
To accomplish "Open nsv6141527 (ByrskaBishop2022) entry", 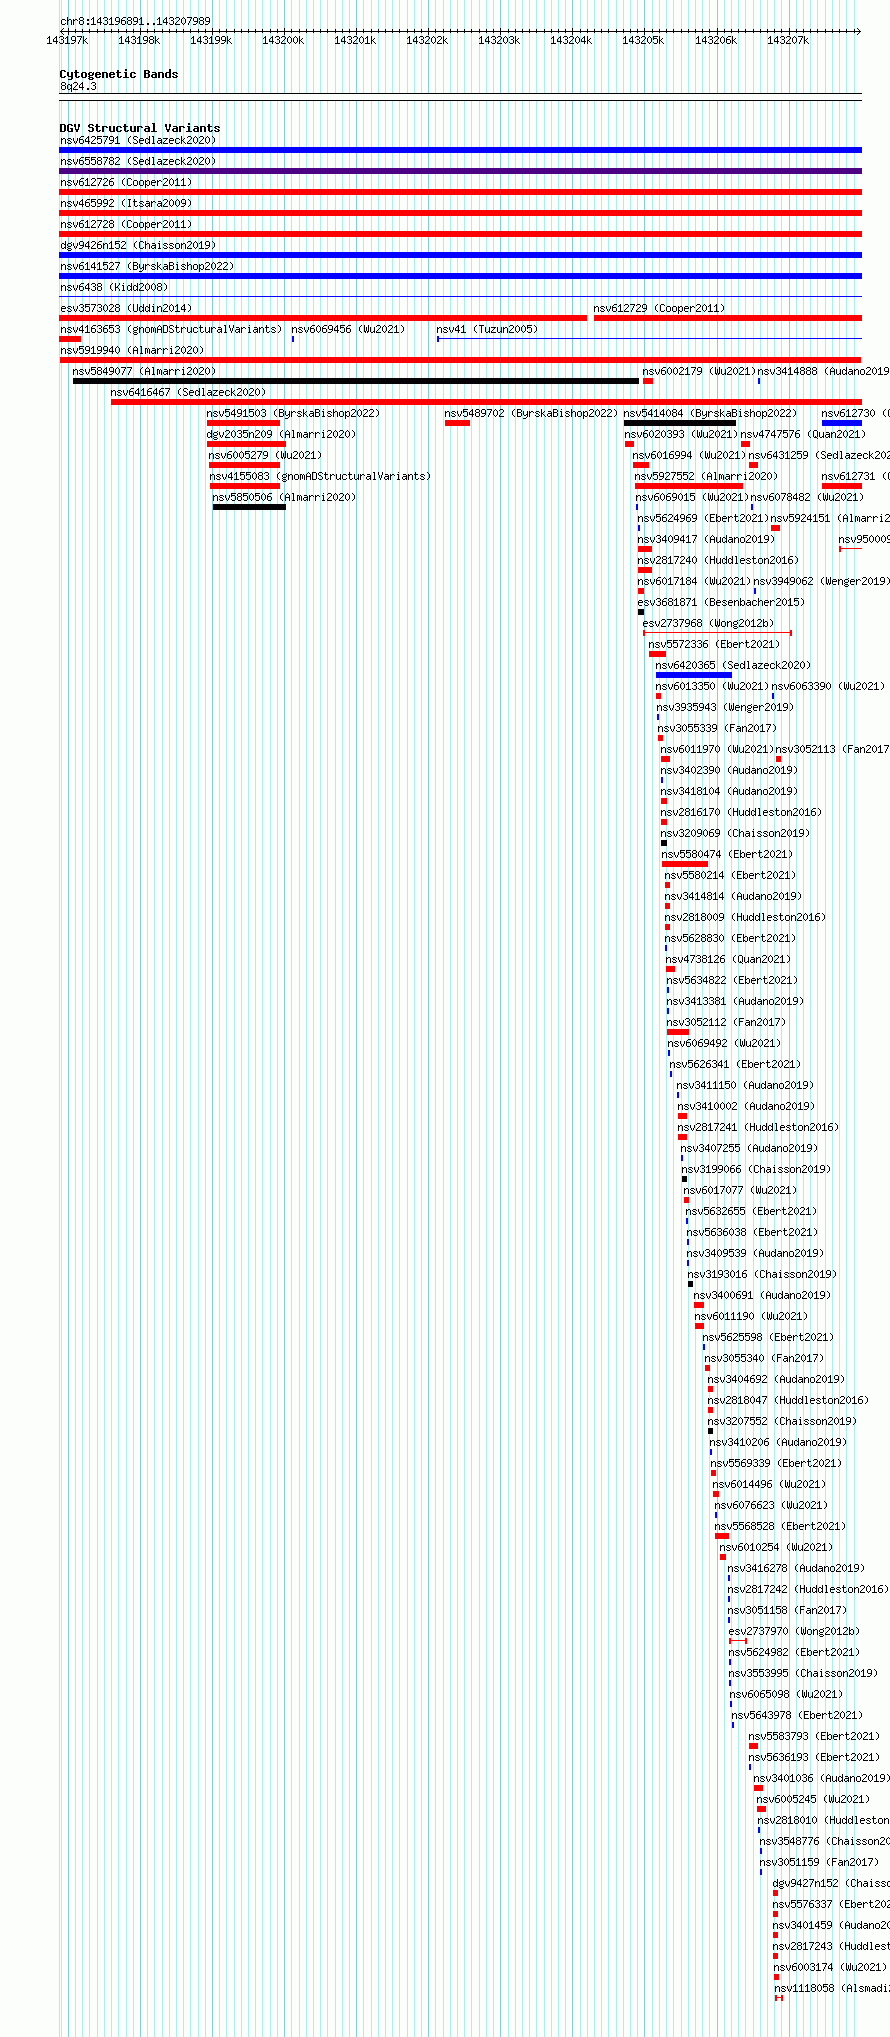I will [147, 266].
